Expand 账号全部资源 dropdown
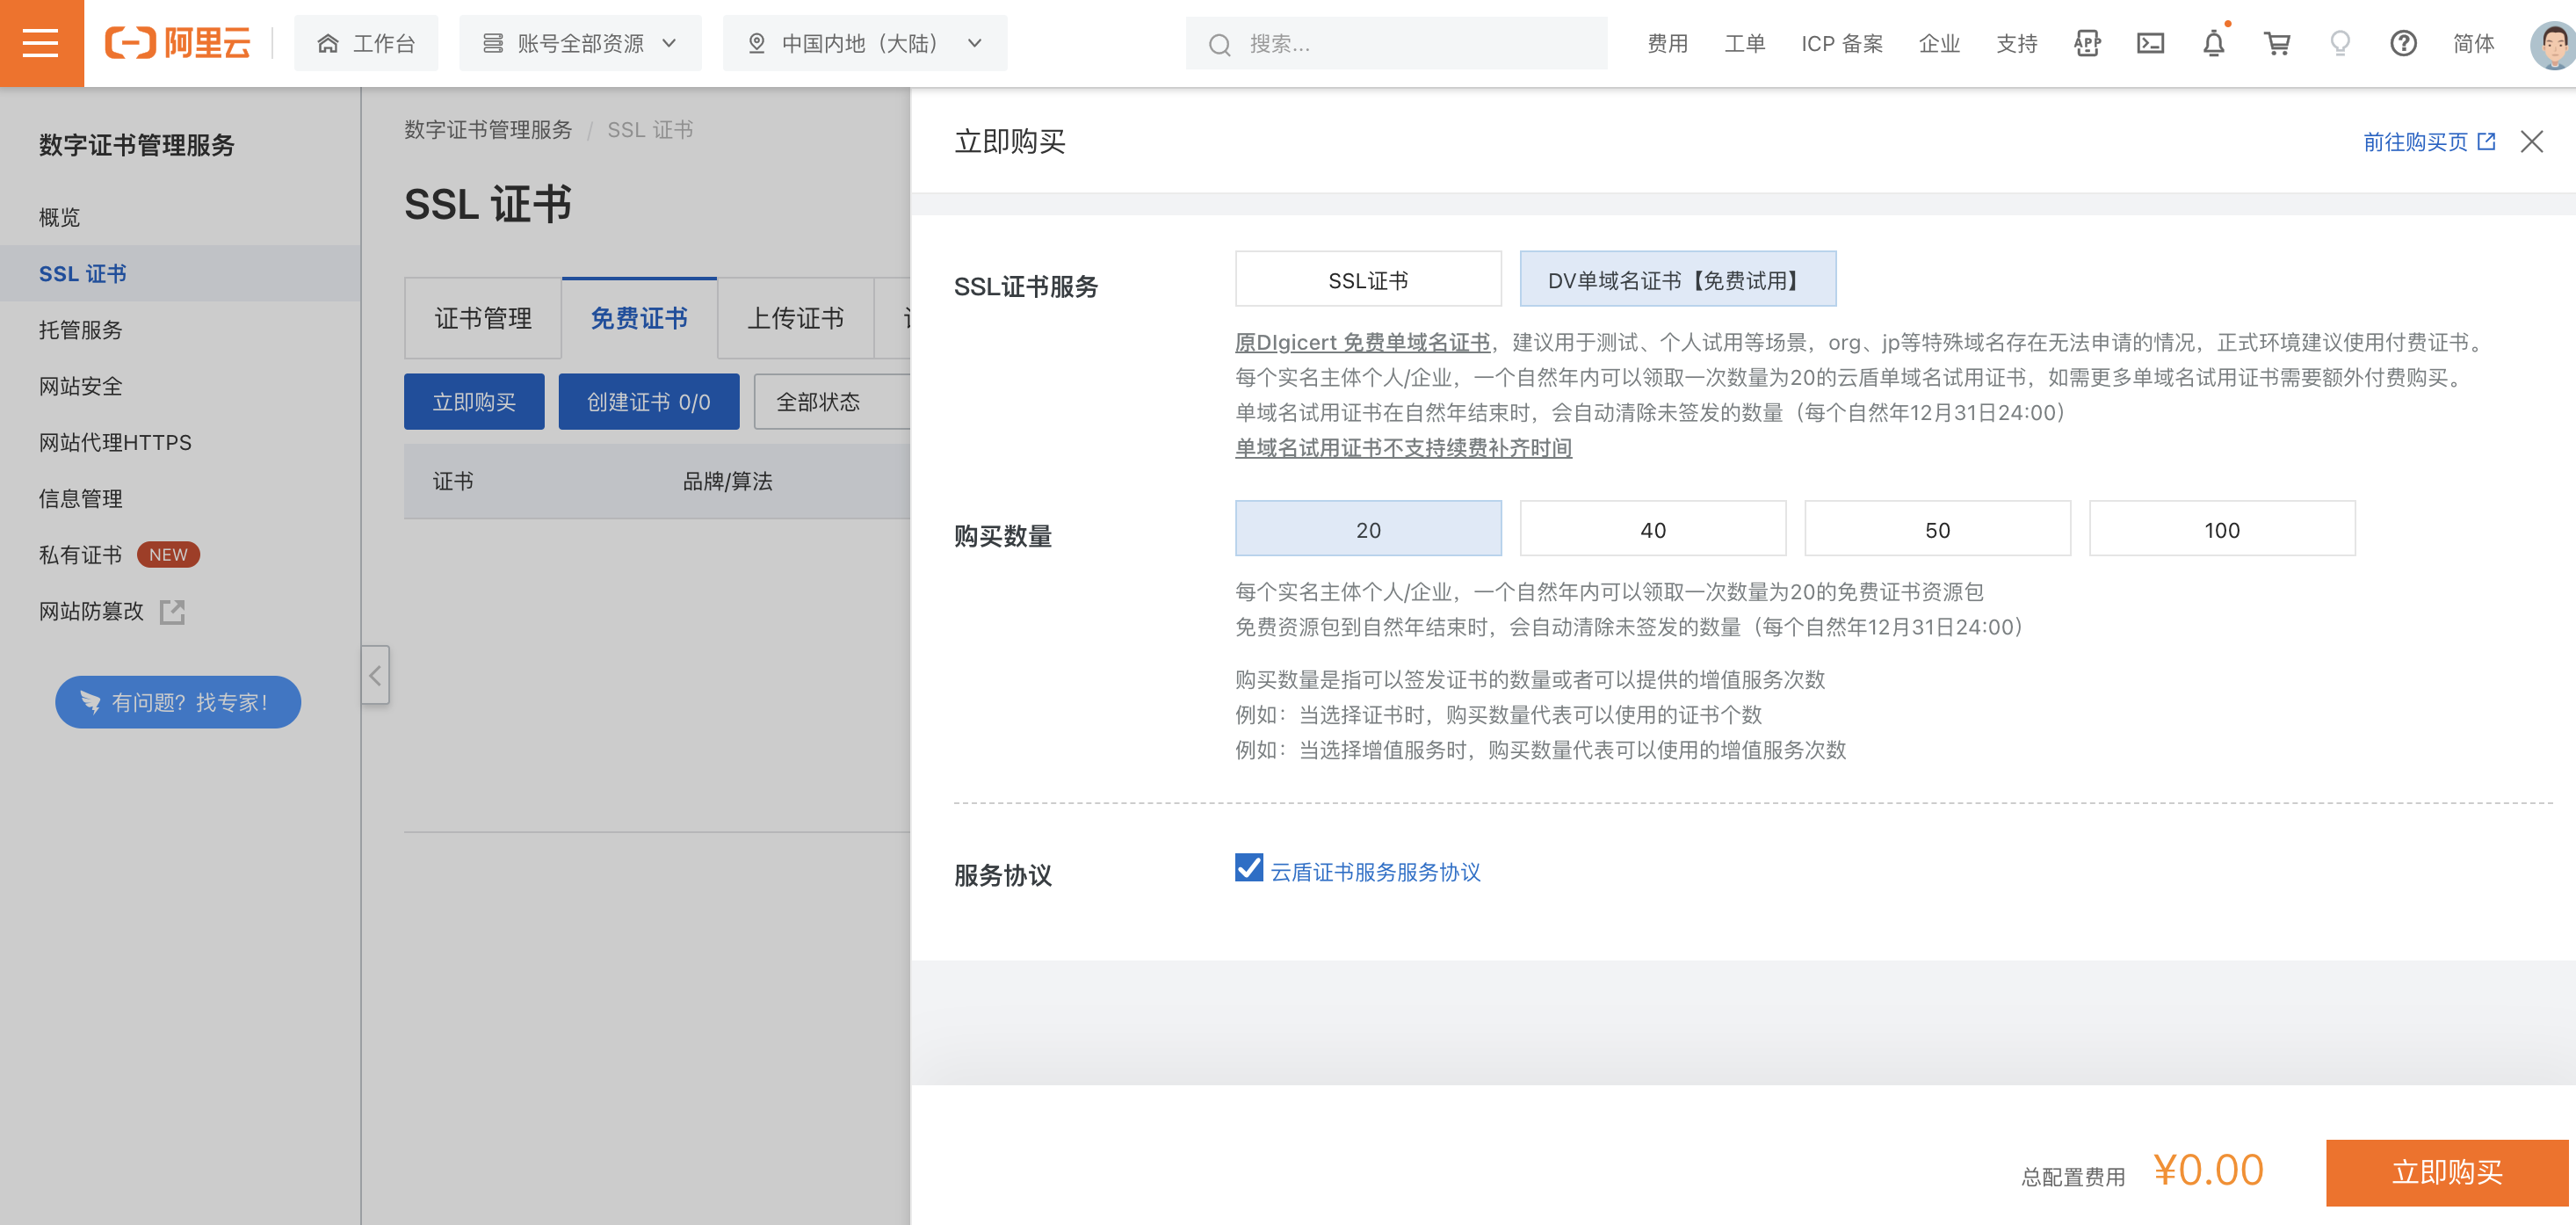 coord(580,43)
